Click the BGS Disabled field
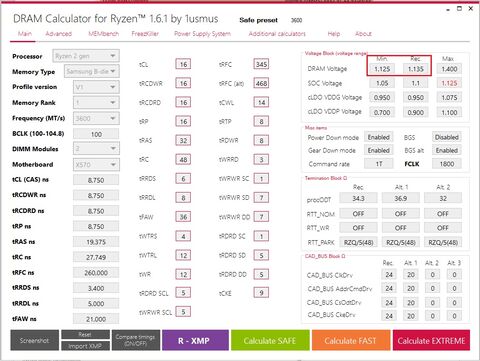480x361 pixels. tap(447, 137)
